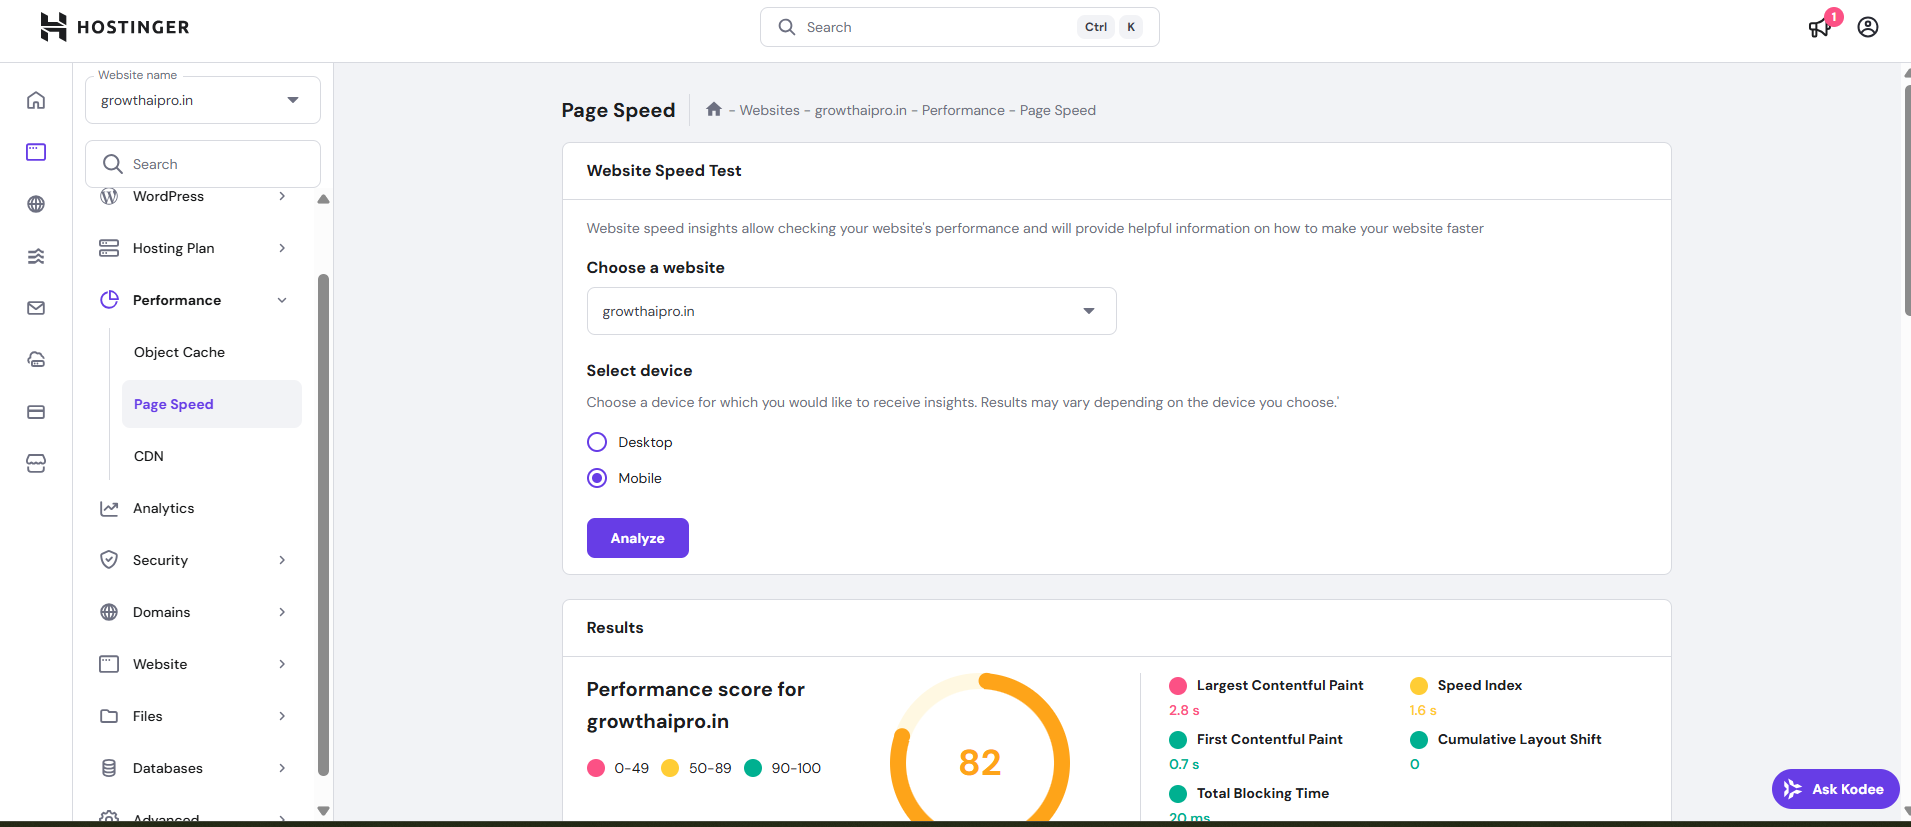Follow the Performance breadcrumb link
The image size is (1911, 827).
click(x=963, y=110)
